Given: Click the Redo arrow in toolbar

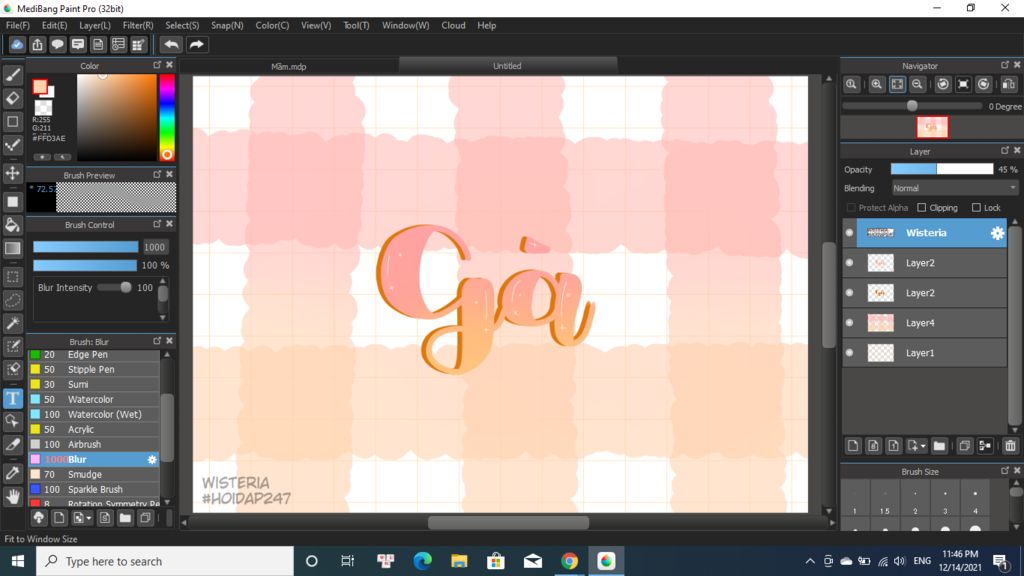Looking at the screenshot, I should 196,44.
